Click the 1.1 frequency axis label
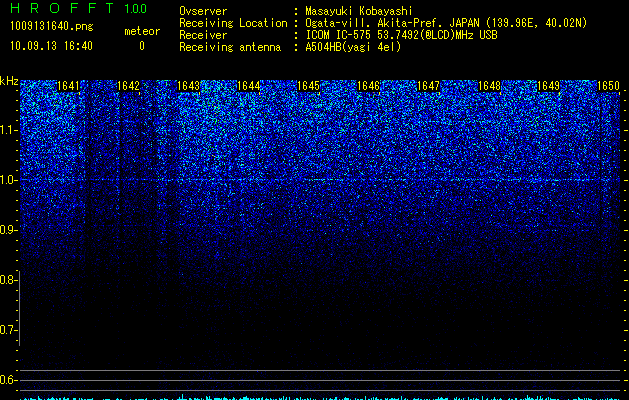629x400 pixels. (x=8, y=130)
